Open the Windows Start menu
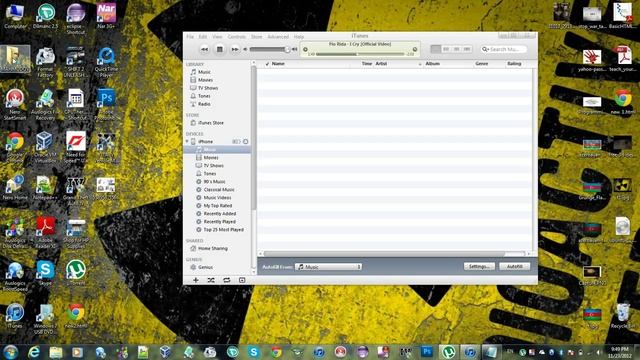 11,352
